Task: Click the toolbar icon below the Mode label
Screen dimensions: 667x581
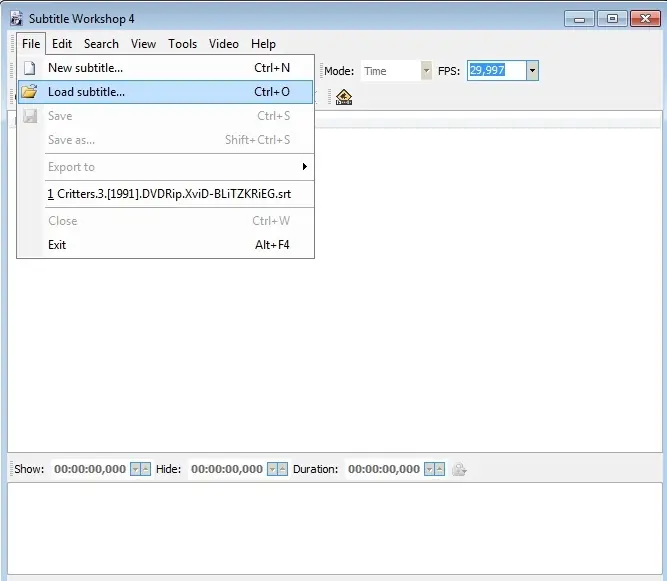Action: click(344, 97)
